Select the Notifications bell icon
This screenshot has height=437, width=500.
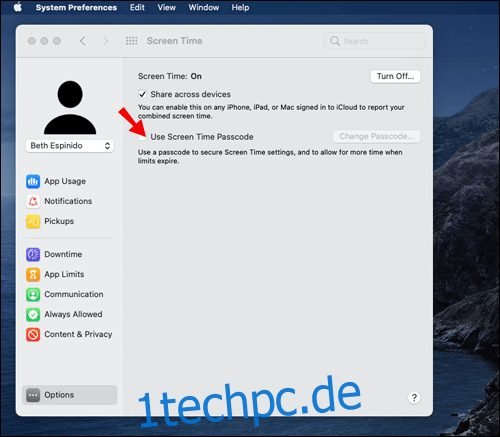click(33, 201)
